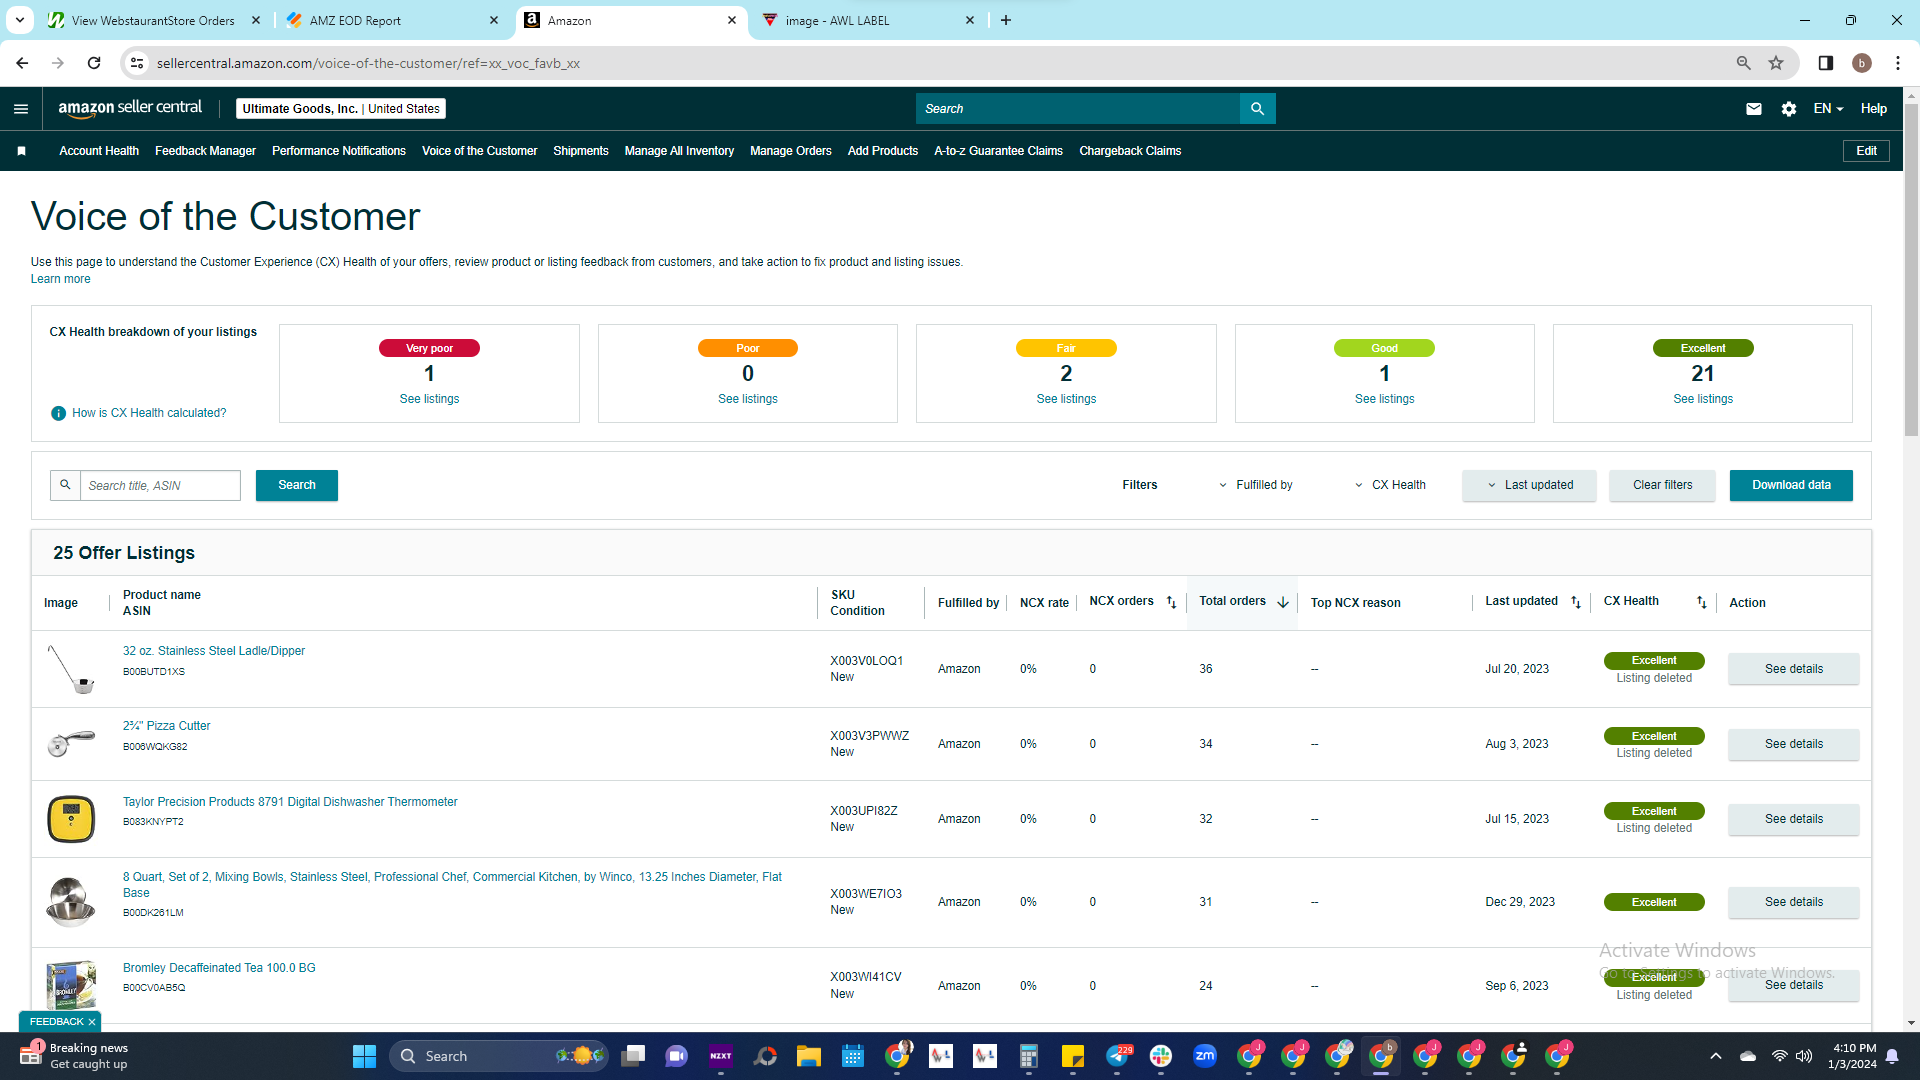
Task: Switch to AMZ EOD Report tab
Action: (392, 20)
